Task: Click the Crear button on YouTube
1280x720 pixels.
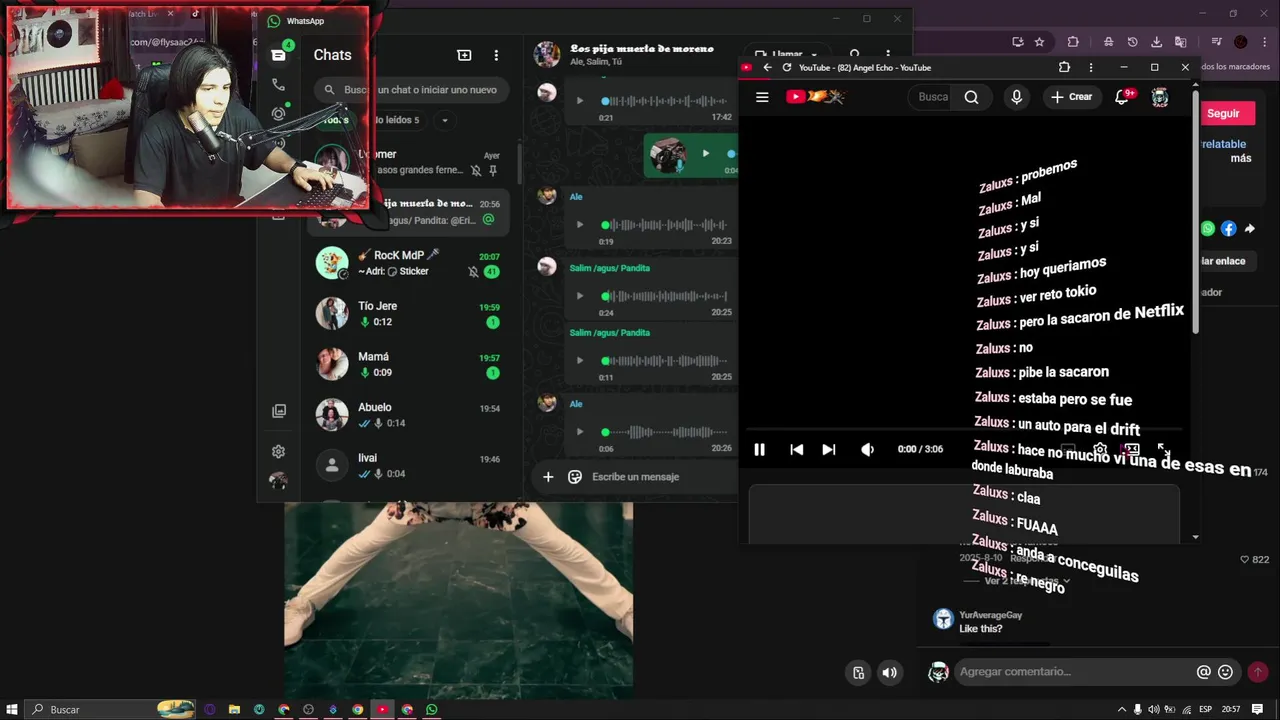Action: tap(1071, 97)
